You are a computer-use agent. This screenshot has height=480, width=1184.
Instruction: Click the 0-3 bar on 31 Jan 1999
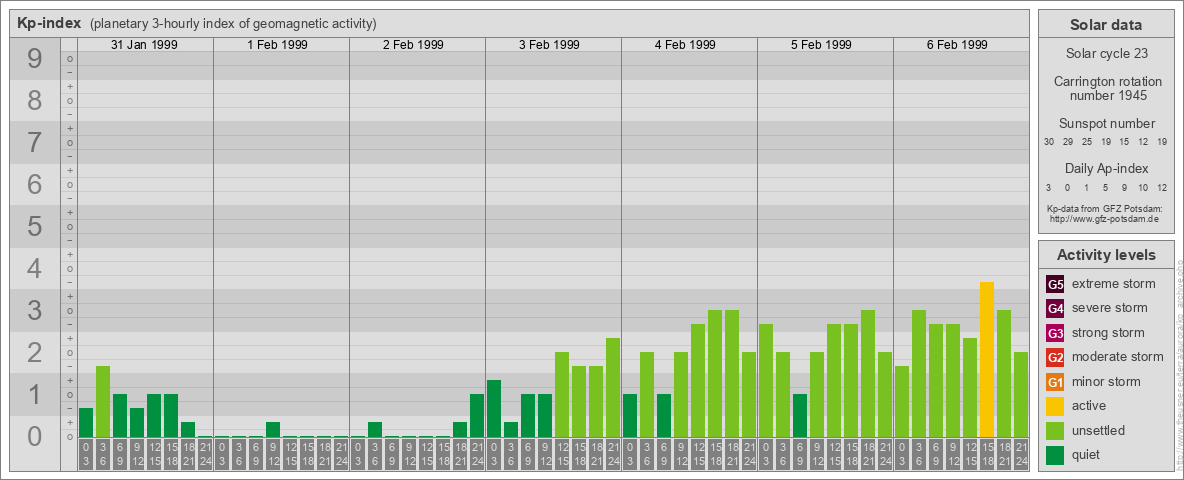86,423
